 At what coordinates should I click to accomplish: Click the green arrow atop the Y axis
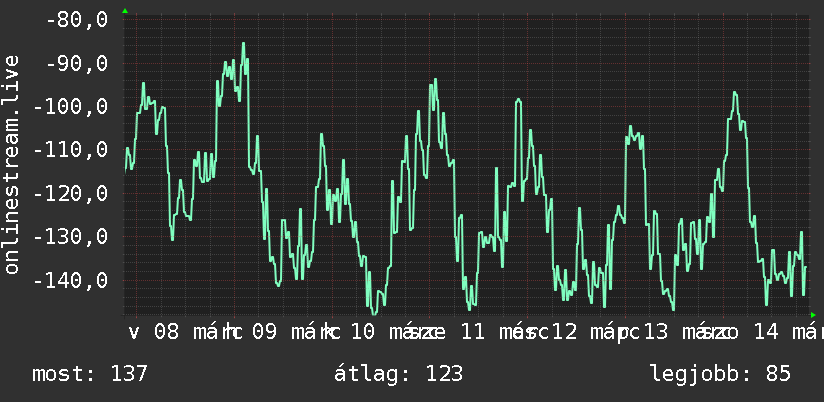coord(125,11)
